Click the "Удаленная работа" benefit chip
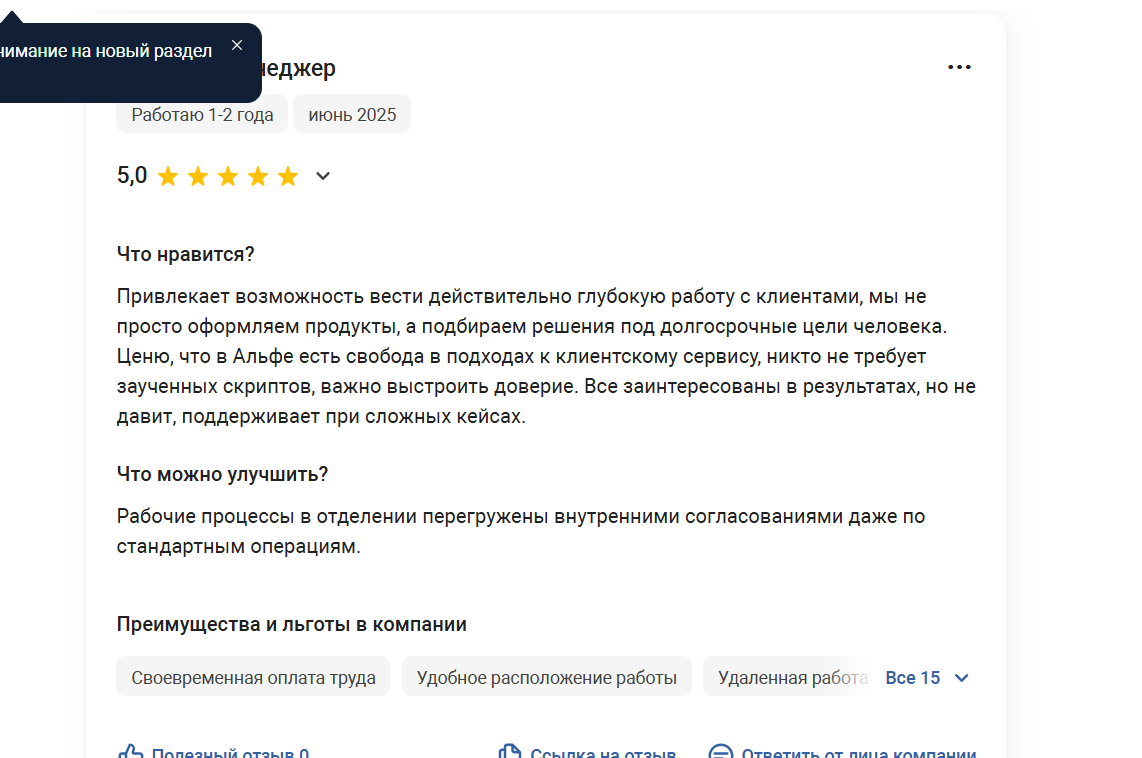Viewport: 1142px width, 758px height. tap(789, 676)
